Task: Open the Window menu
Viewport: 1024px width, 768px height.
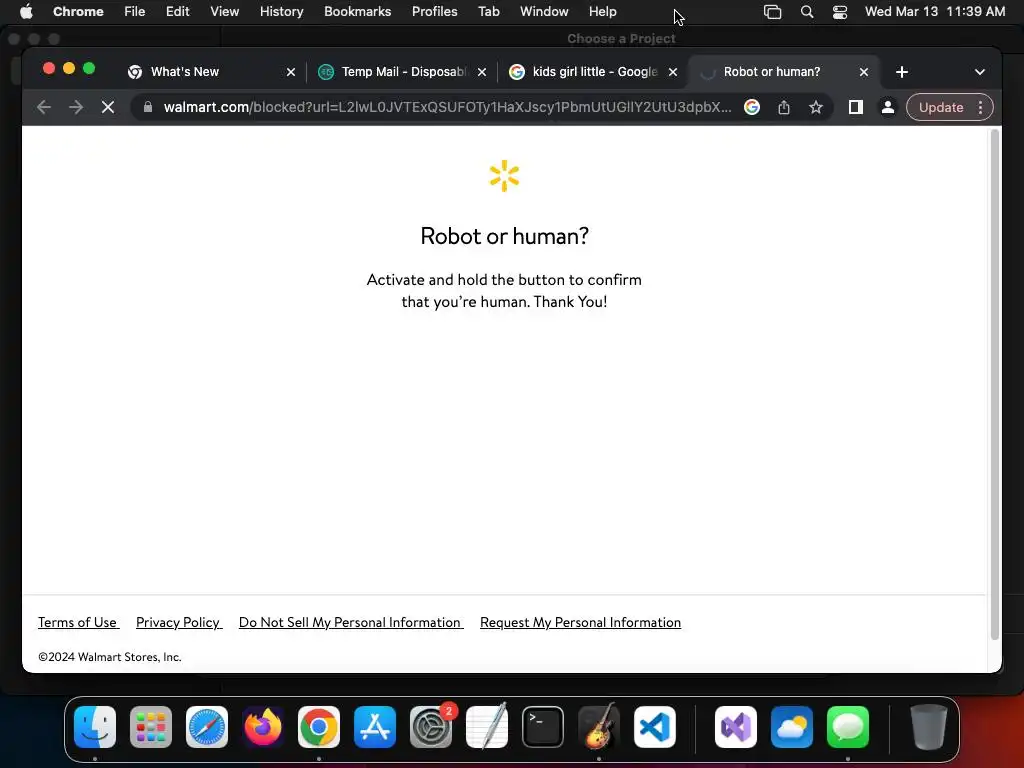Action: point(544,11)
